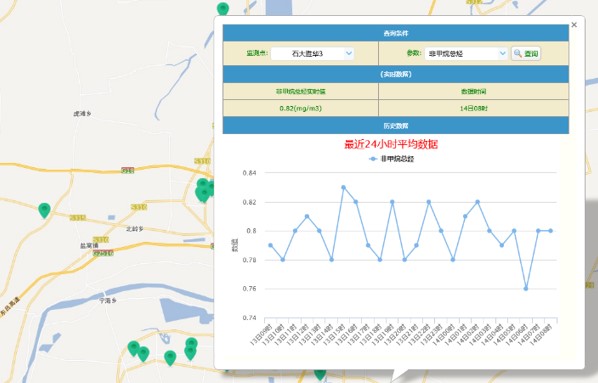Expand the 参数 parameter dropdown
Image resolution: width=598 pixels, height=383 pixels.
466,54
